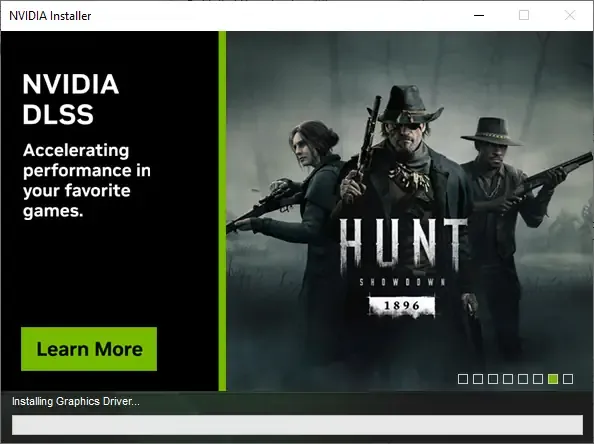Click the Installing Graphics Driver status text
This screenshot has width=594, height=444.
coord(76,401)
